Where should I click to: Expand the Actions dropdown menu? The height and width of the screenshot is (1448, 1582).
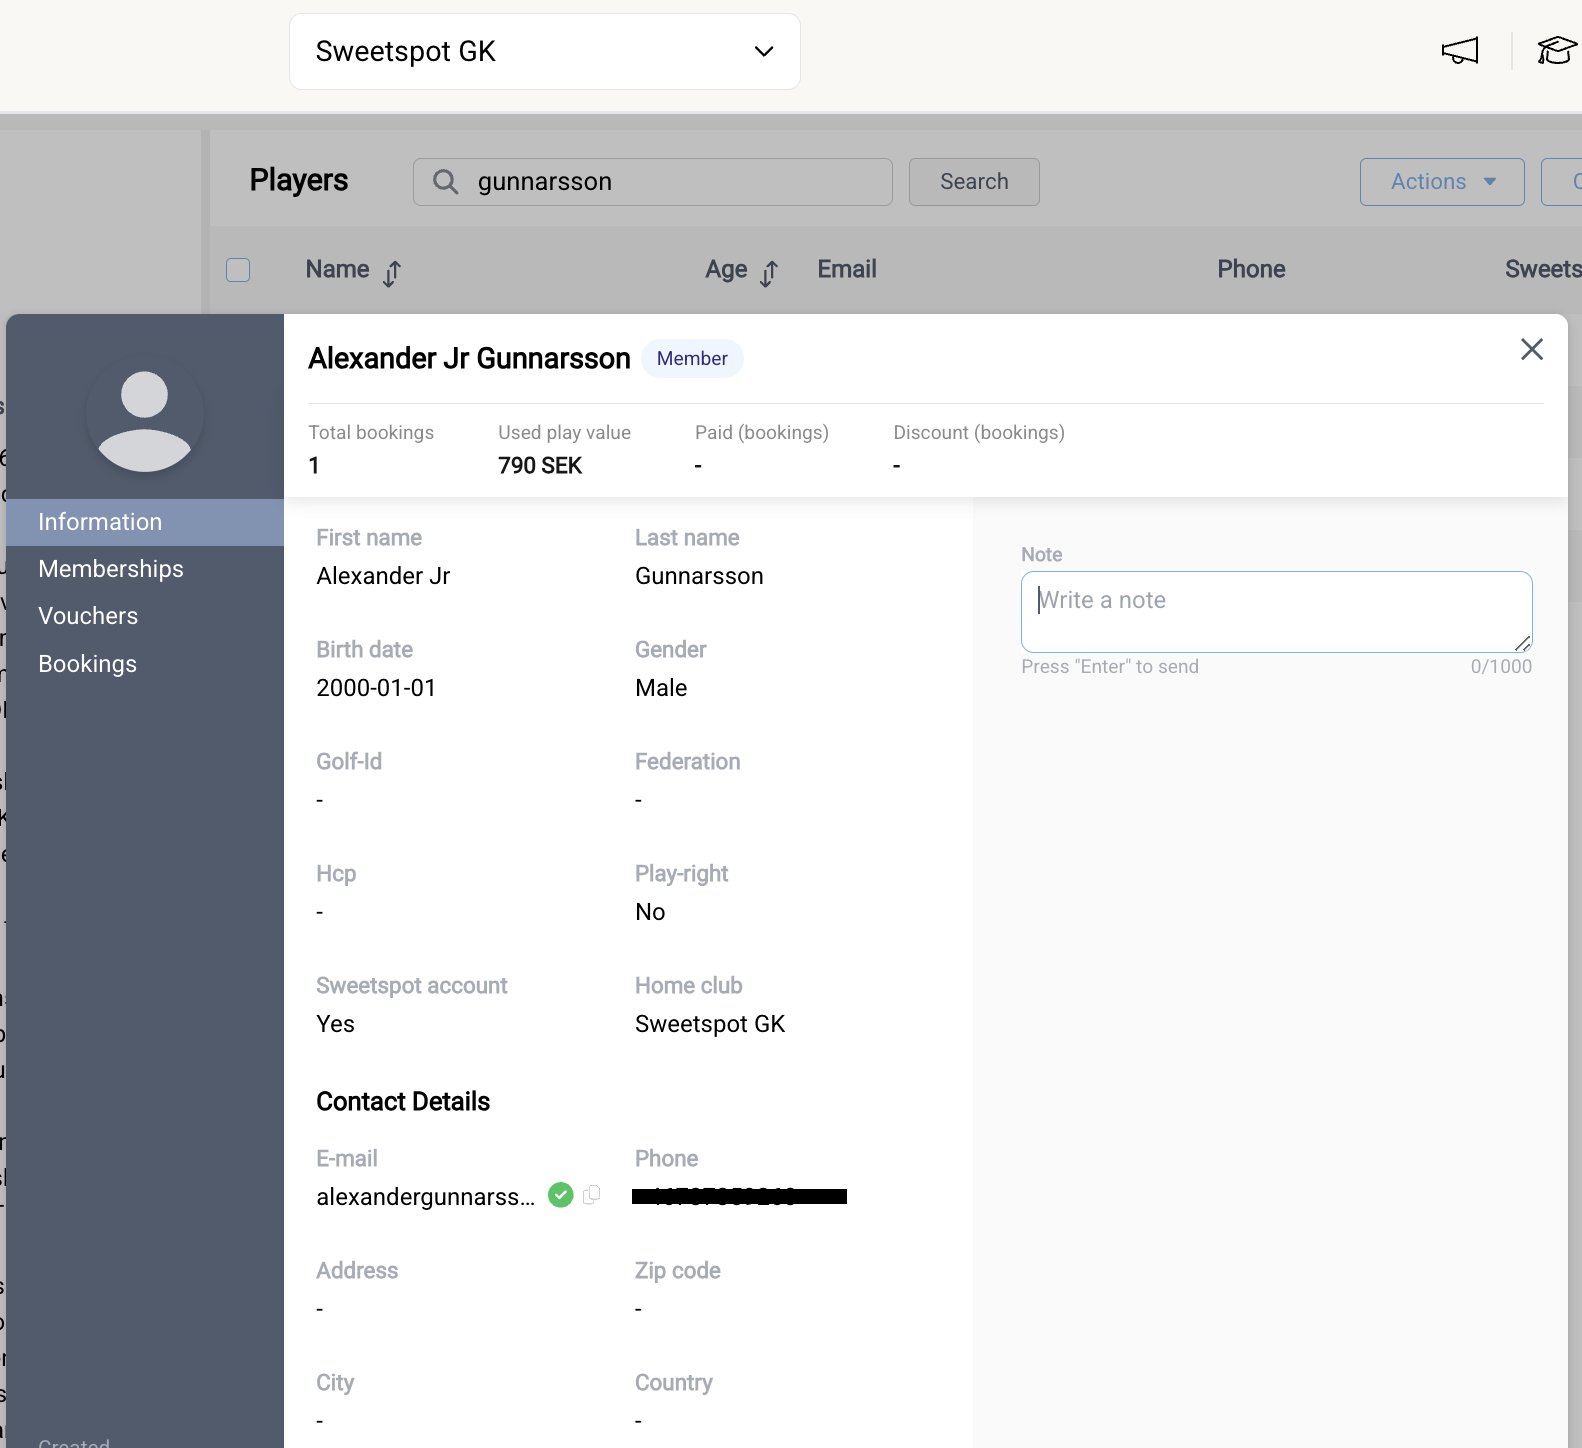1441,182
